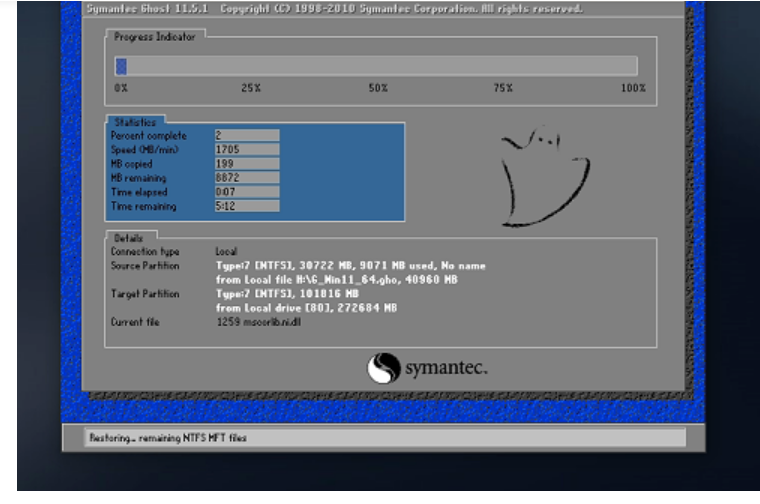The image size is (760, 504).
Task: Click the 'Source Partition' label
Action: 145,266
